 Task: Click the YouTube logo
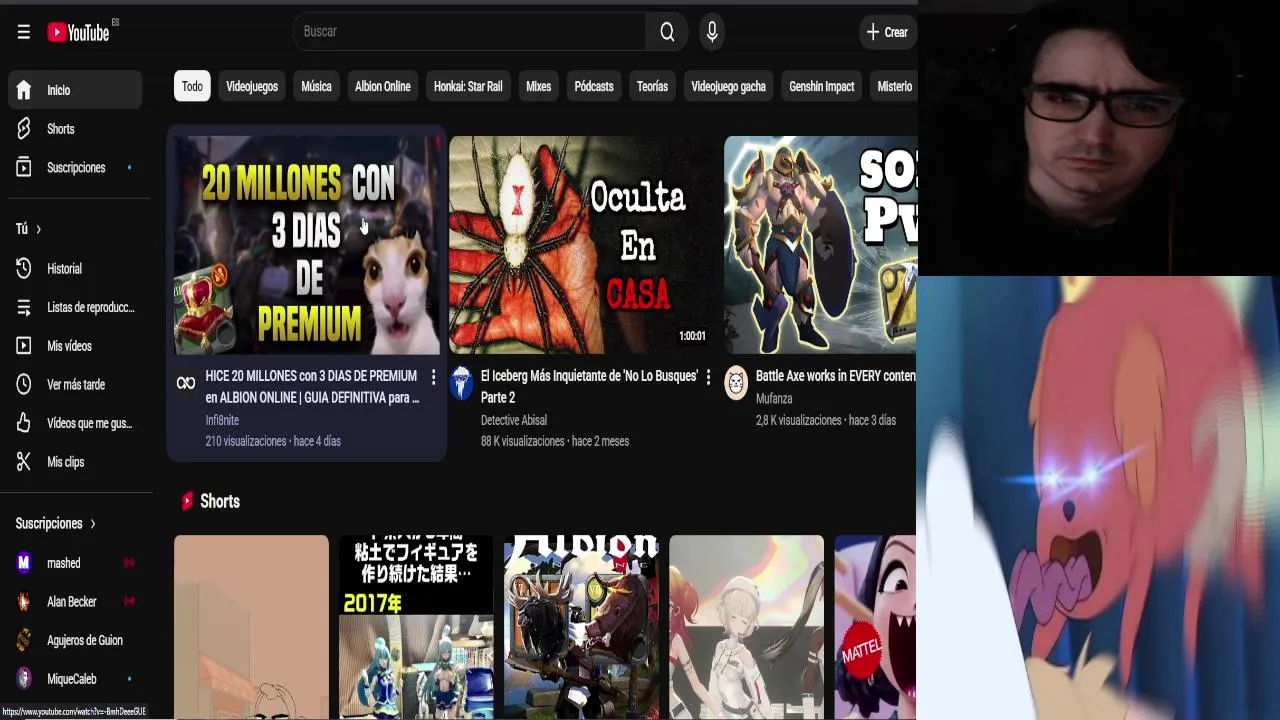(x=79, y=32)
